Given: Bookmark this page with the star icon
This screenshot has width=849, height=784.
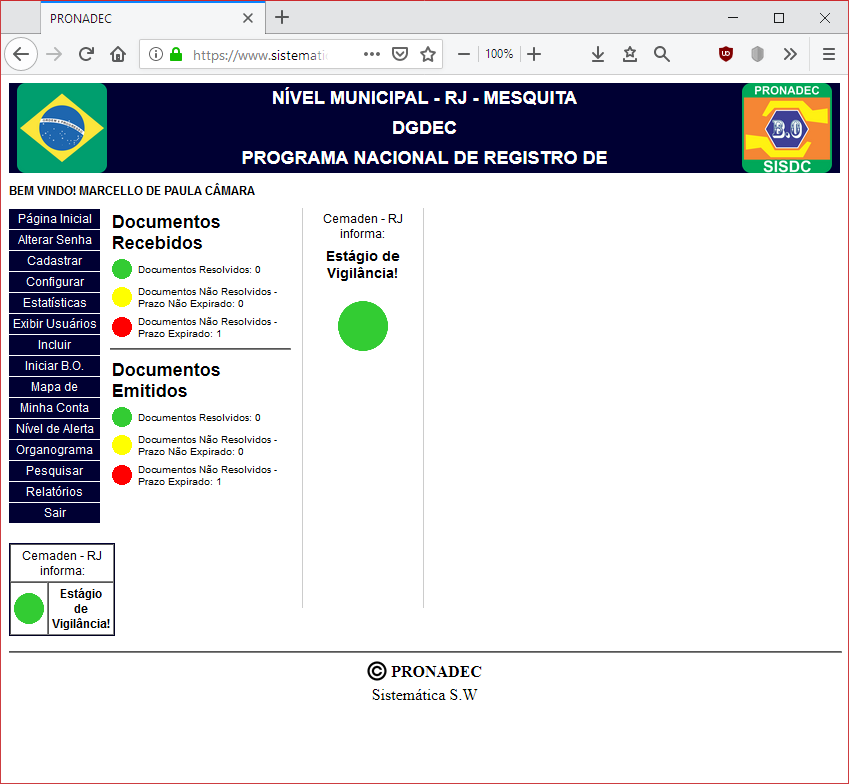Looking at the screenshot, I should [428, 54].
